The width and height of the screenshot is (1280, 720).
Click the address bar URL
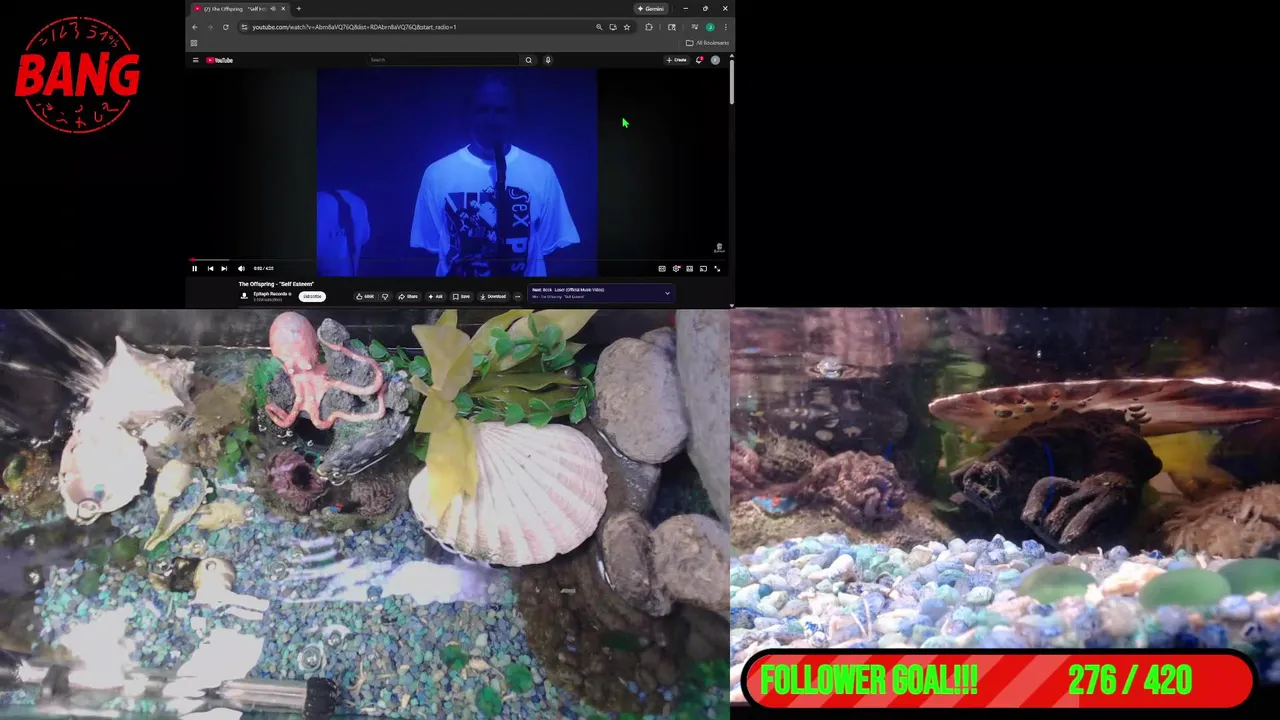(355, 27)
